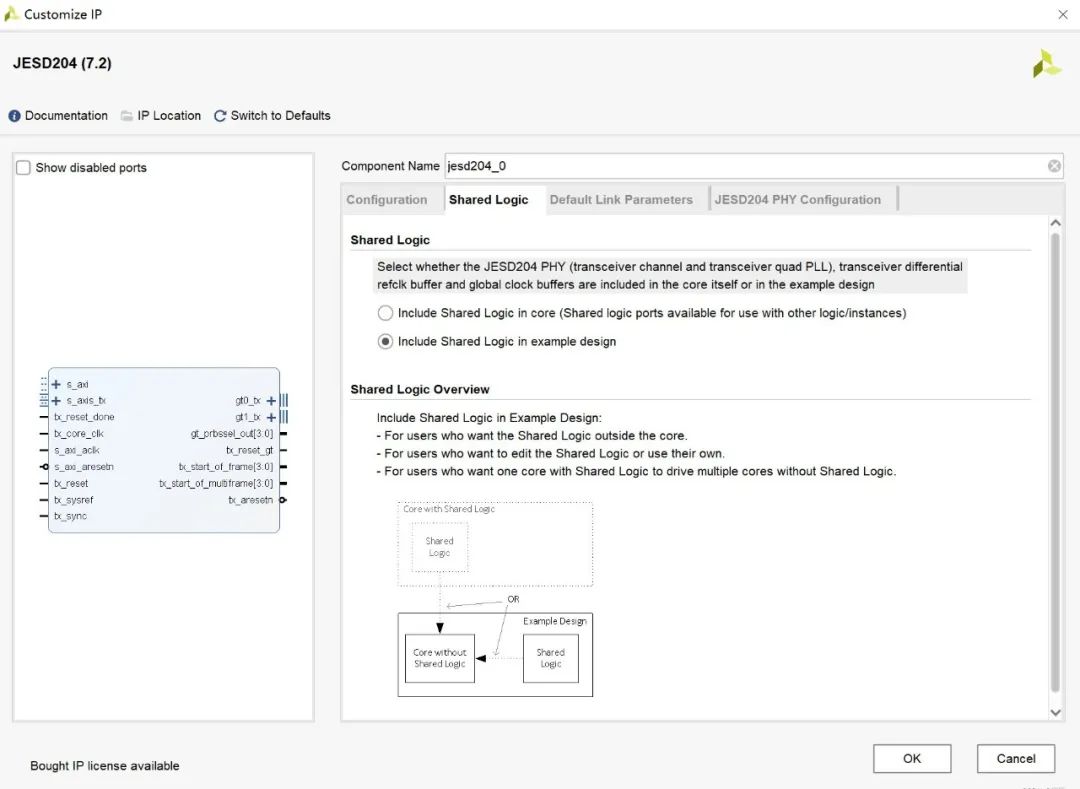Click the scroll down arrow of panel
The image size is (1080, 789).
point(1055,713)
